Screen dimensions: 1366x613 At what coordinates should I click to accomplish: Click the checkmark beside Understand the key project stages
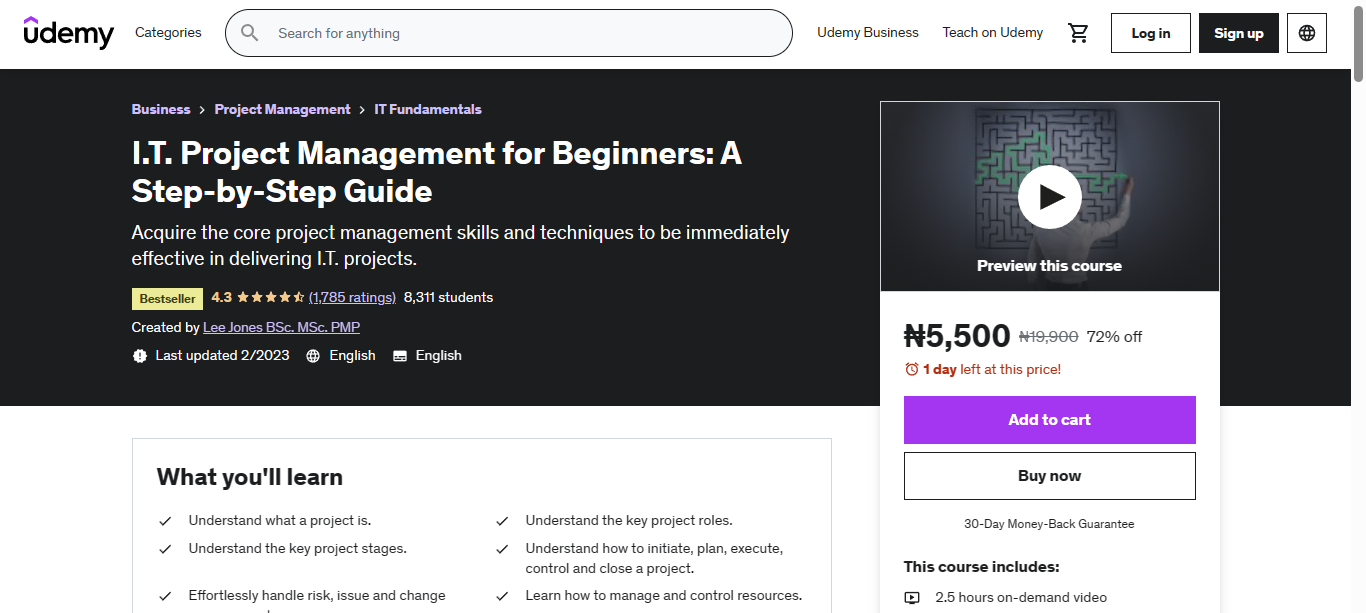click(x=165, y=549)
